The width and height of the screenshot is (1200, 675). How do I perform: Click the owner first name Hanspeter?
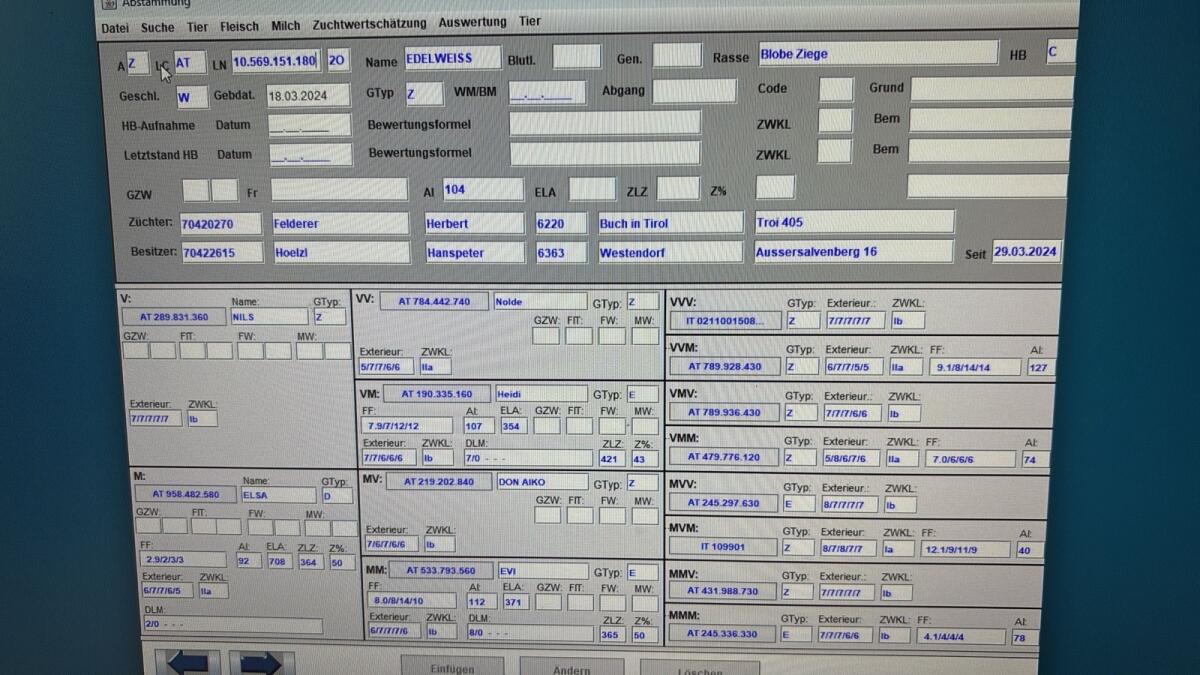475,252
